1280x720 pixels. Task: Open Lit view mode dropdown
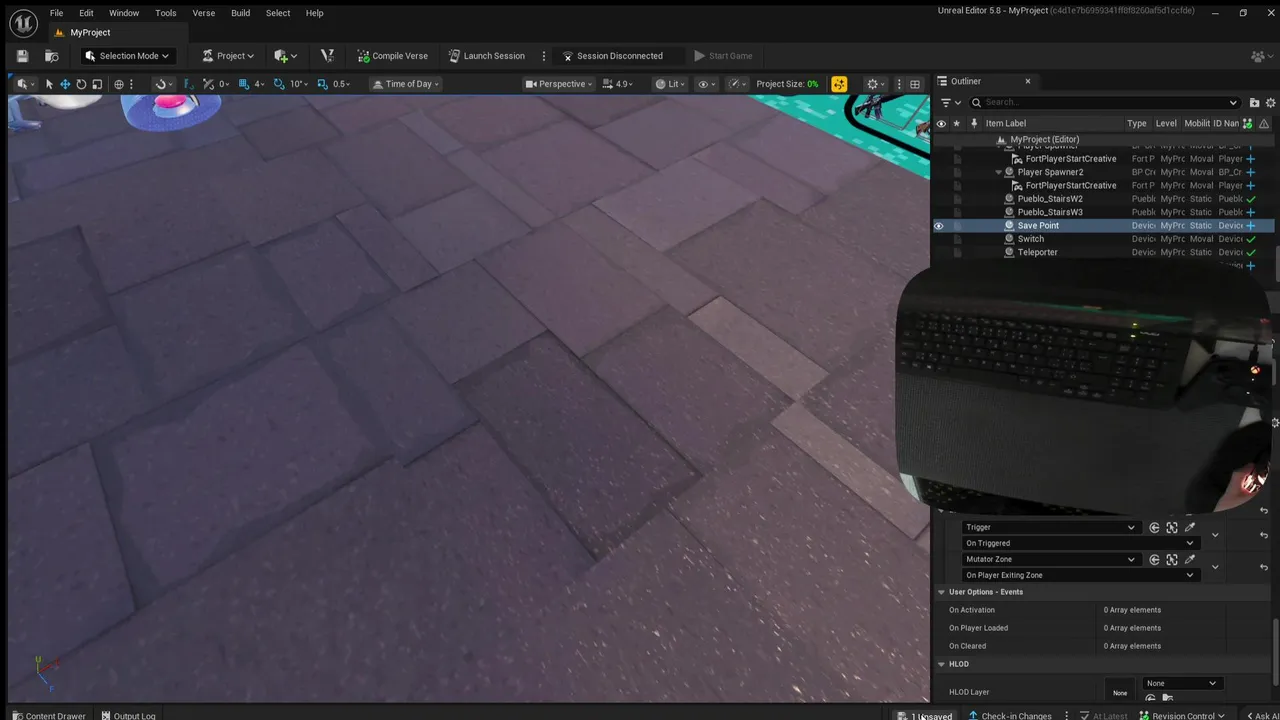[x=671, y=84]
